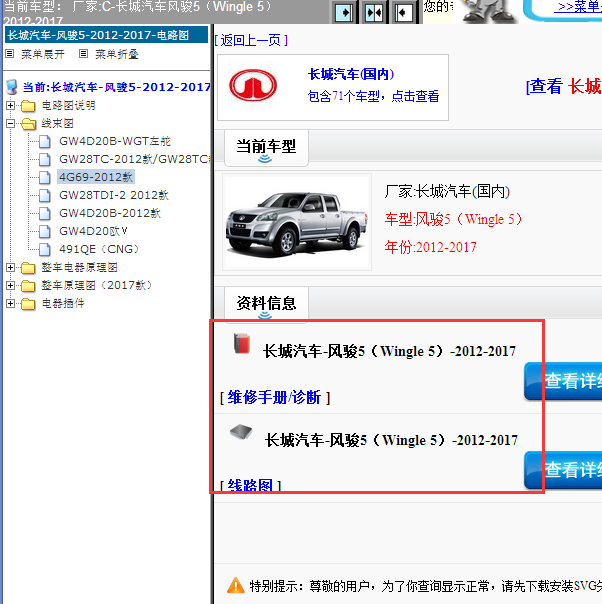
Task: Click the 查看 长城 link on right
Action: pyautogui.click(x=564, y=86)
